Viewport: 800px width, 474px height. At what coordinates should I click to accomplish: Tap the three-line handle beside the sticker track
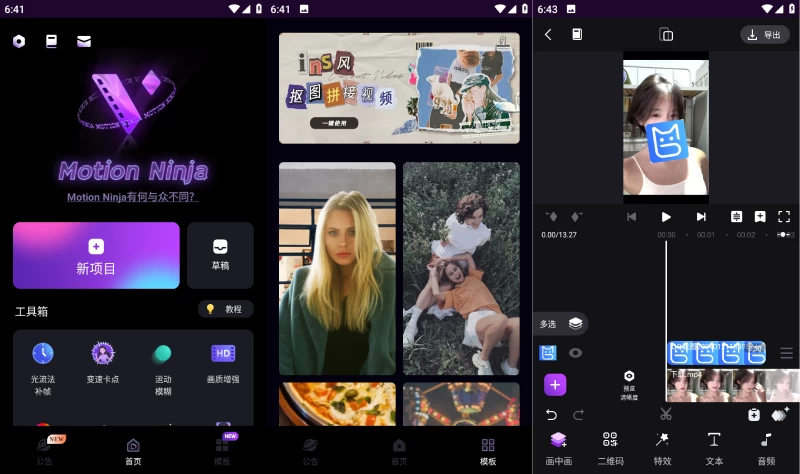[786, 353]
